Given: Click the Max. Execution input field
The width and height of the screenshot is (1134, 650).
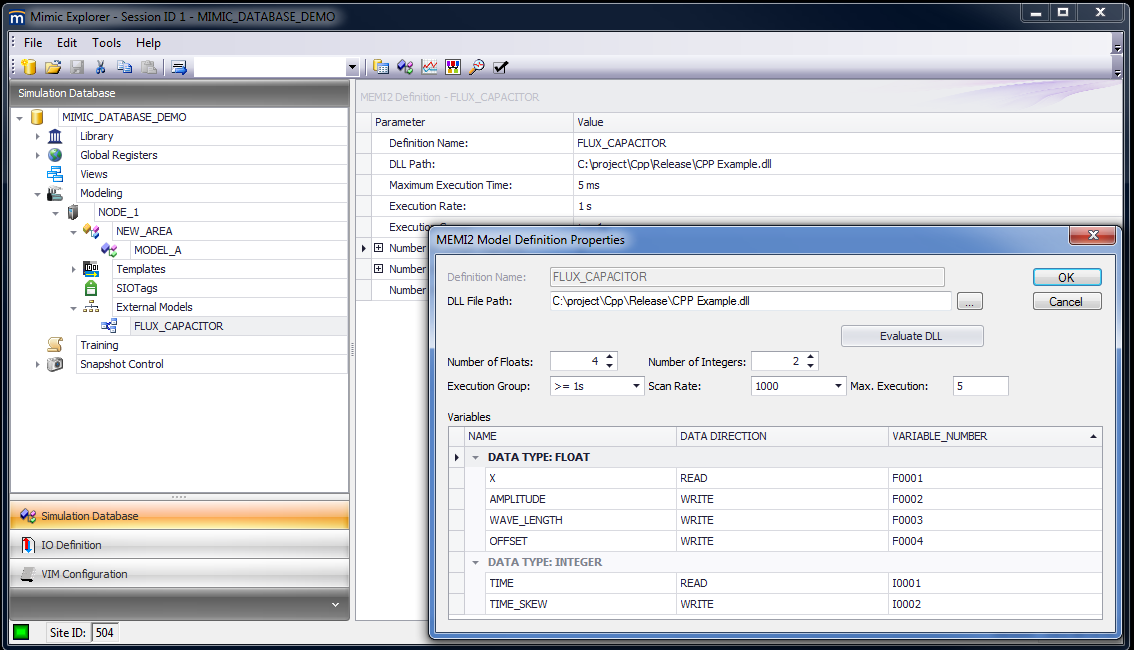Looking at the screenshot, I should (x=979, y=386).
